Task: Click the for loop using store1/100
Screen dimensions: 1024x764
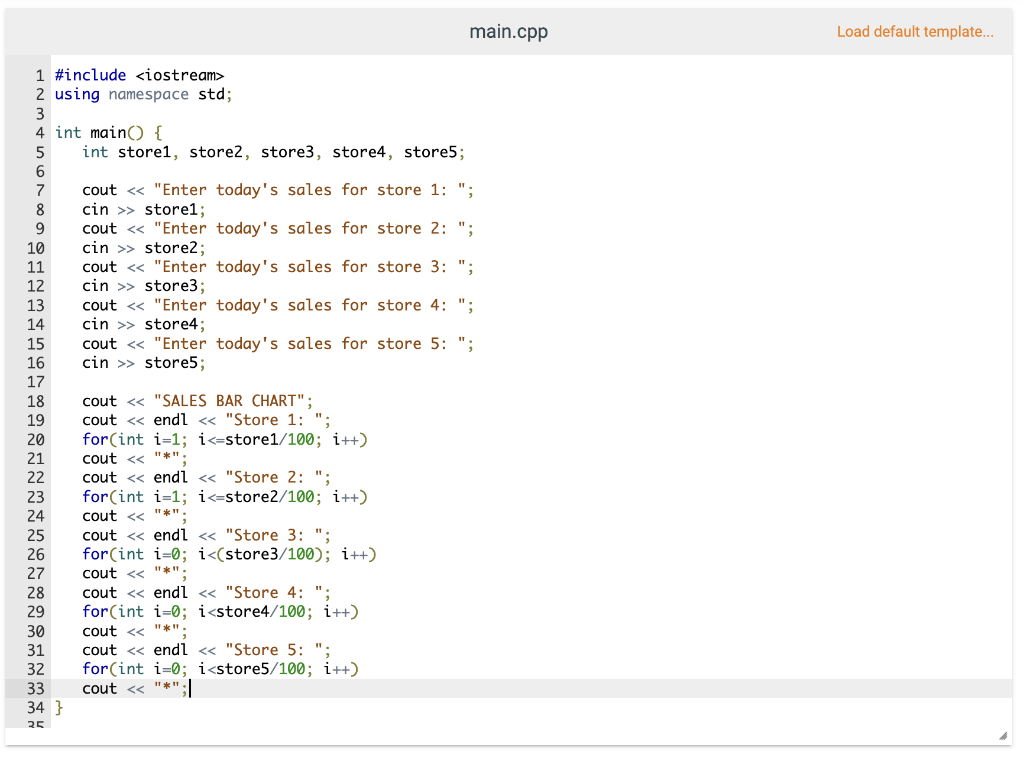Action: 225,439
